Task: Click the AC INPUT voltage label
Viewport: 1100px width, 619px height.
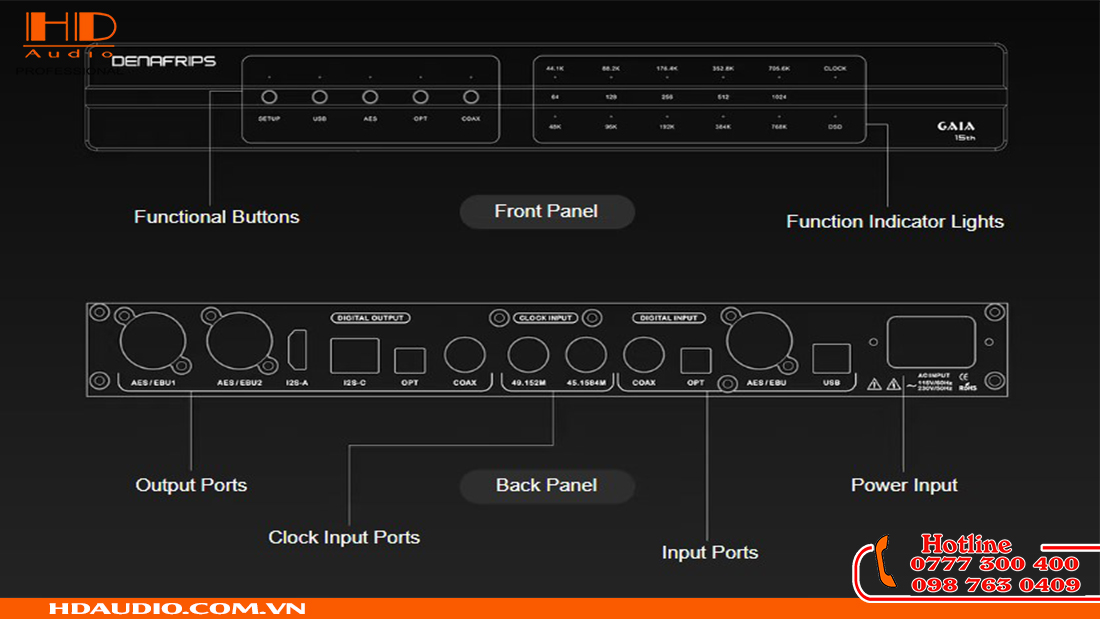Action: (934, 382)
